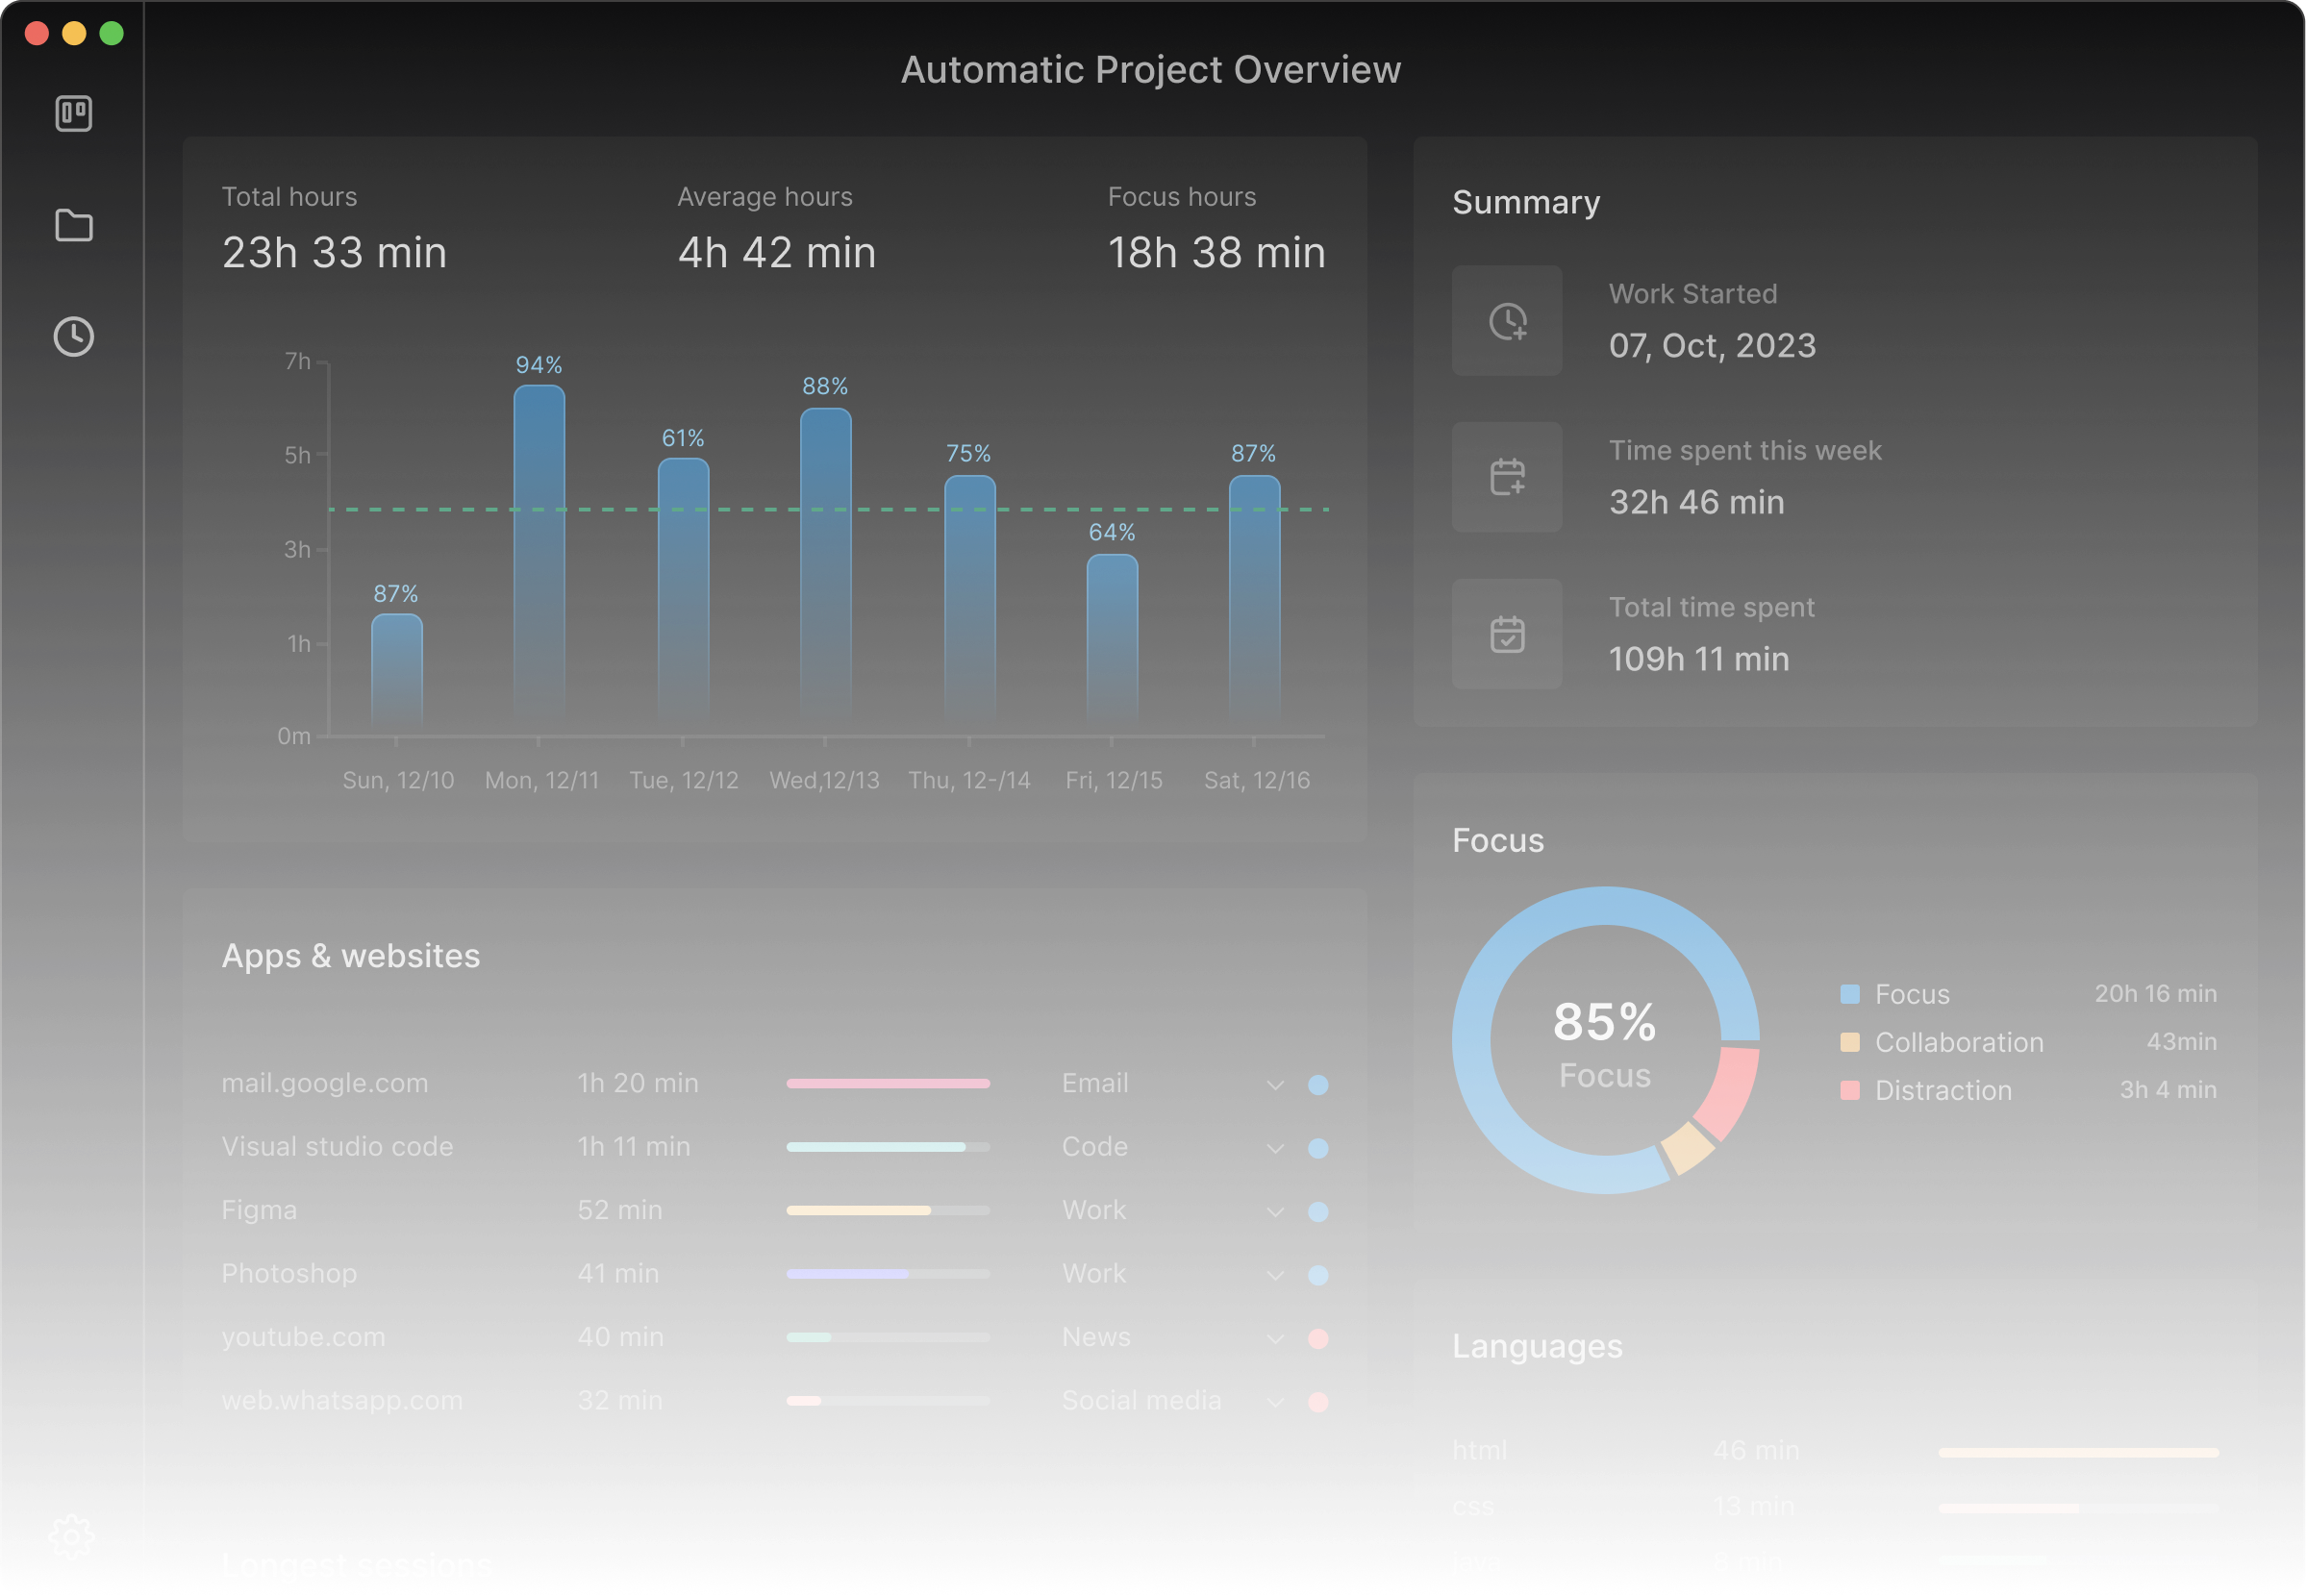
Task: Click the Work Started clock-plus icon
Action: [x=1507, y=321]
